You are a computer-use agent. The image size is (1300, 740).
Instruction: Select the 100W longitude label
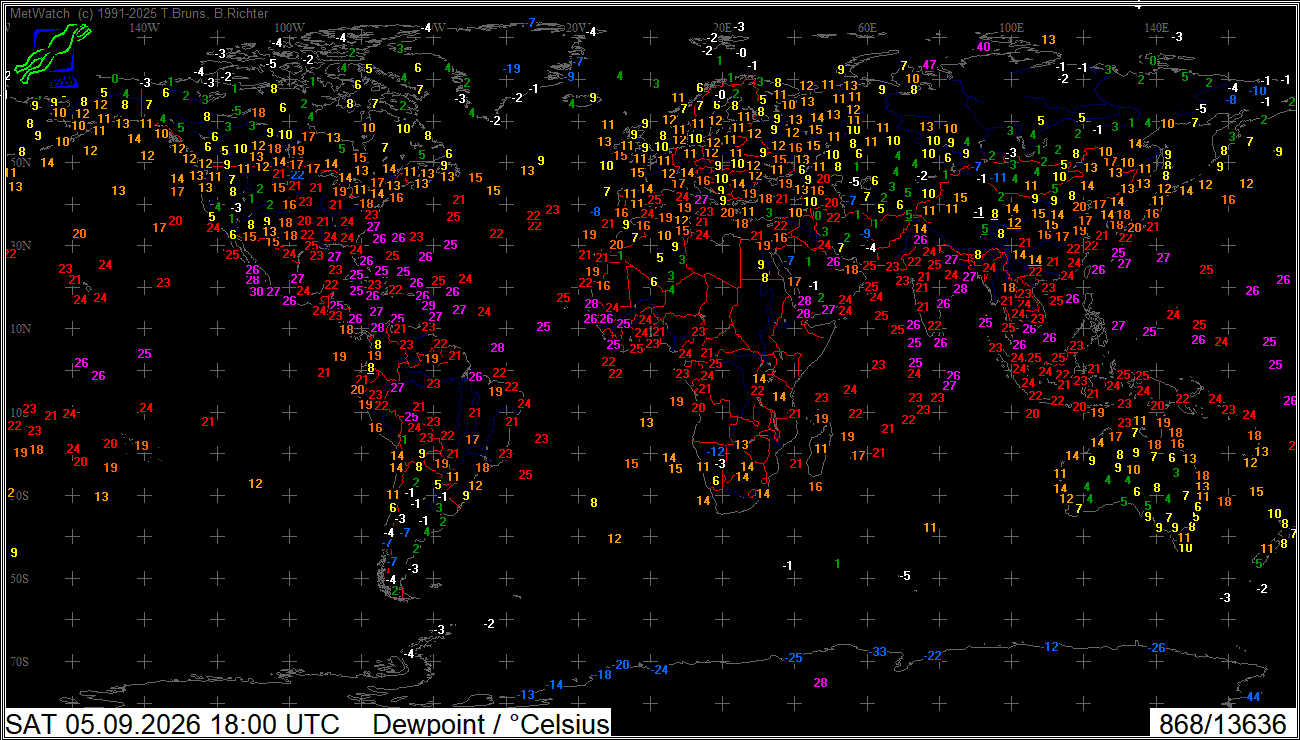click(x=289, y=28)
